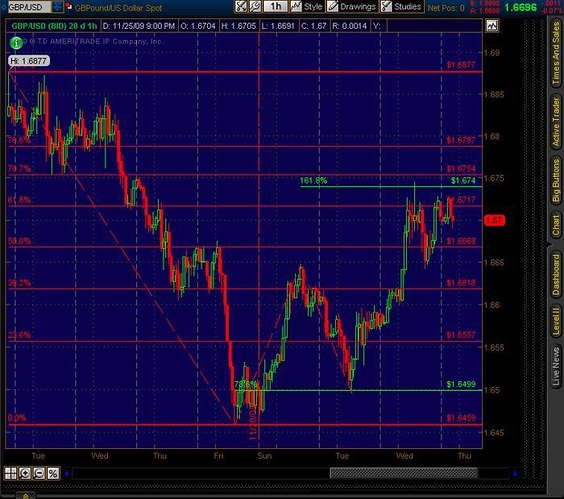
Task: Click the $1.6499 green level label
Action: pos(461,384)
